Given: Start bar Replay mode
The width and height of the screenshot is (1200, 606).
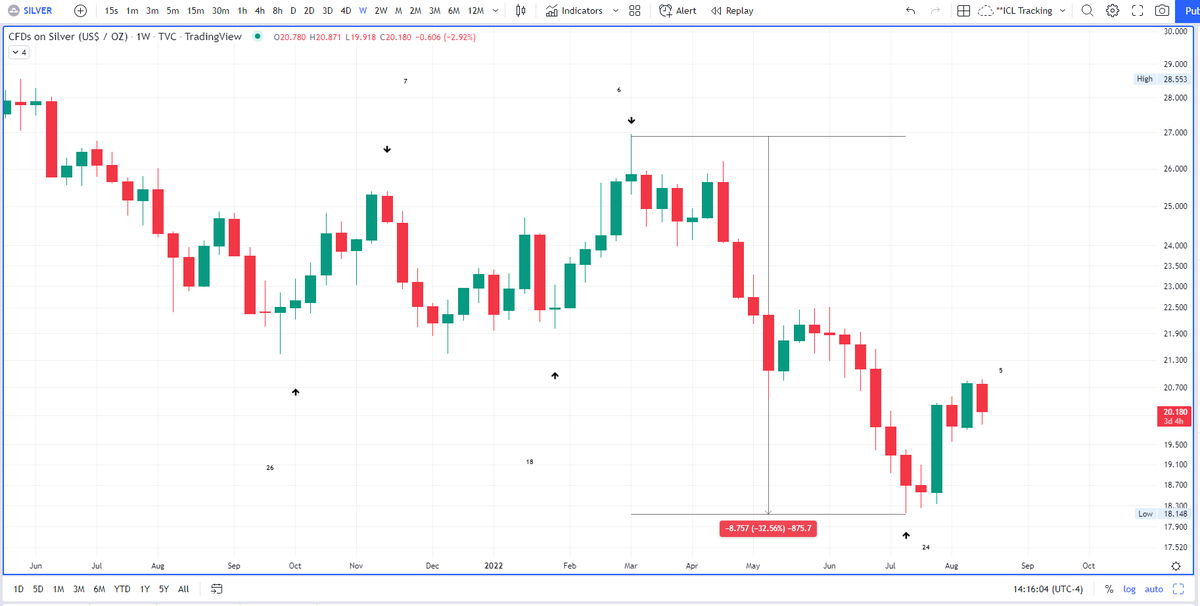Looking at the screenshot, I should point(732,10).
